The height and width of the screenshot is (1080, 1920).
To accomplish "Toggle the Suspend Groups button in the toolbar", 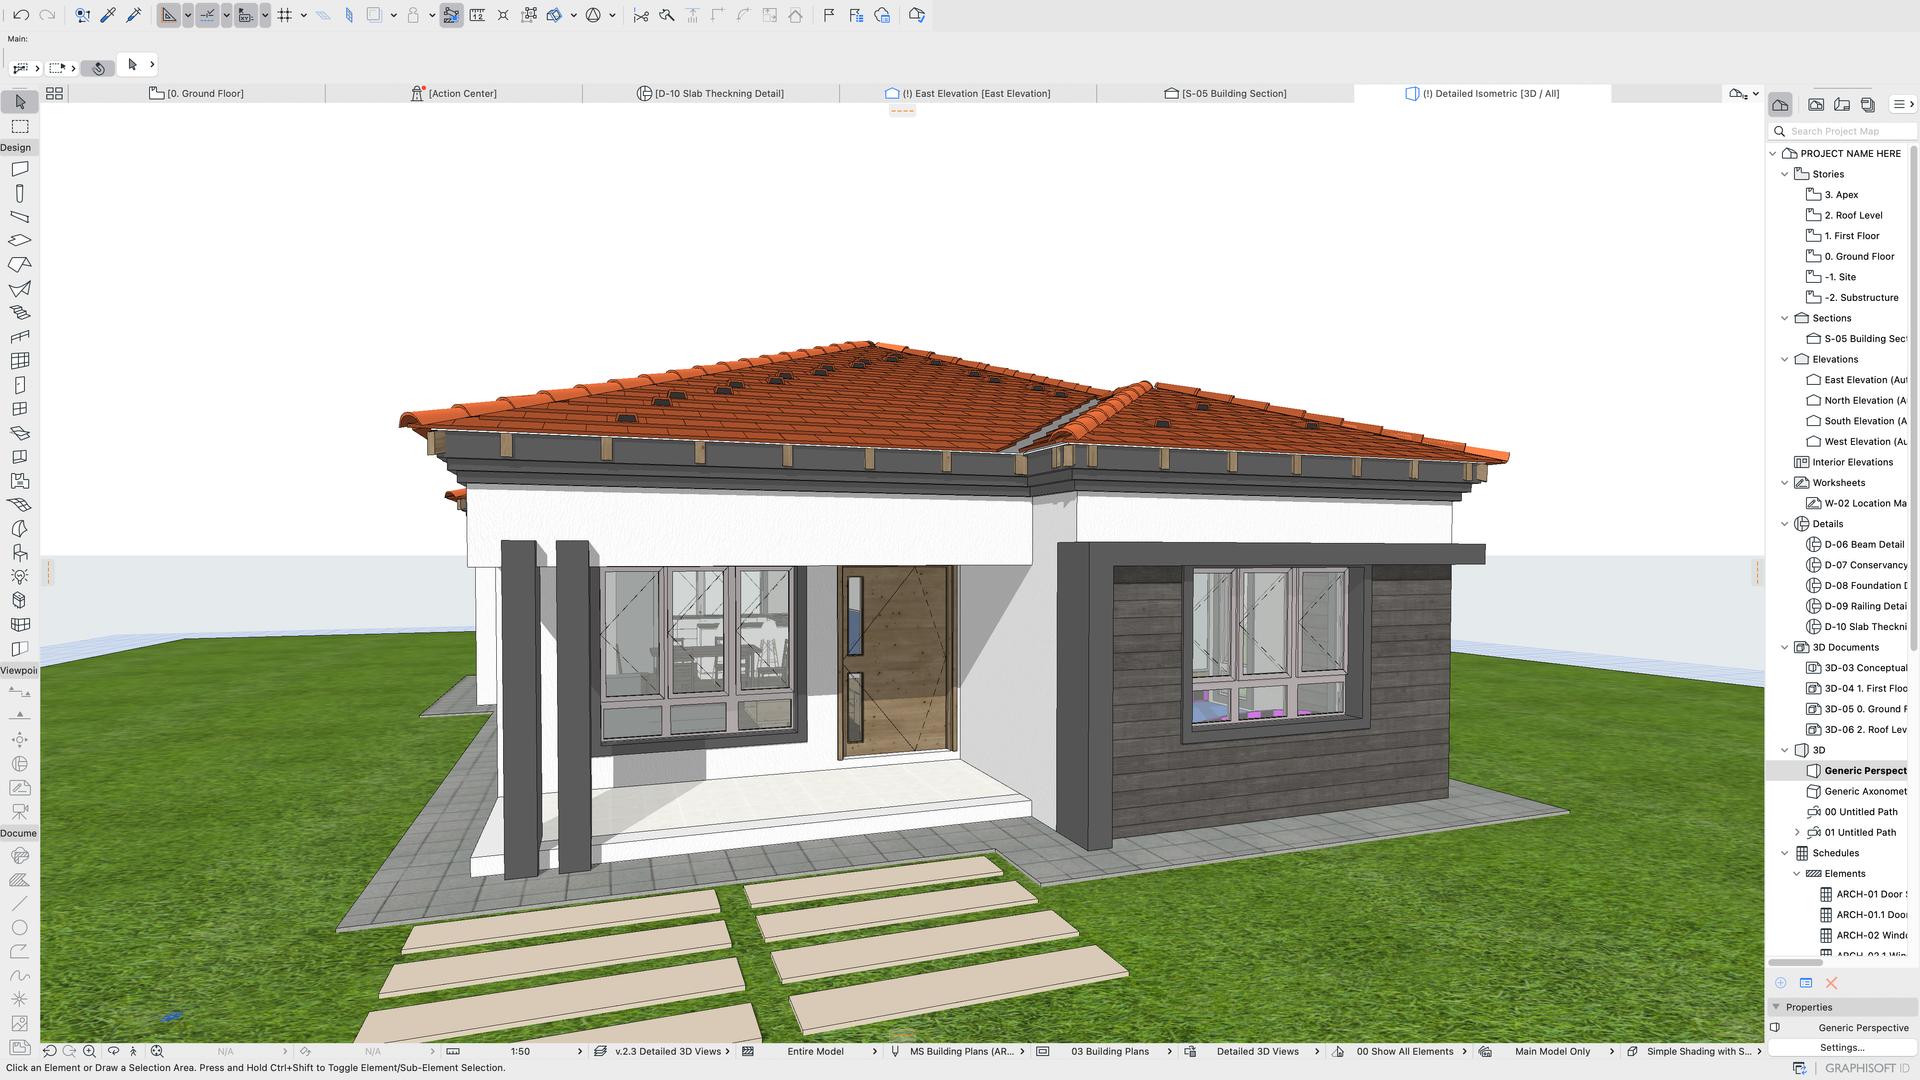I will point(451,15).
